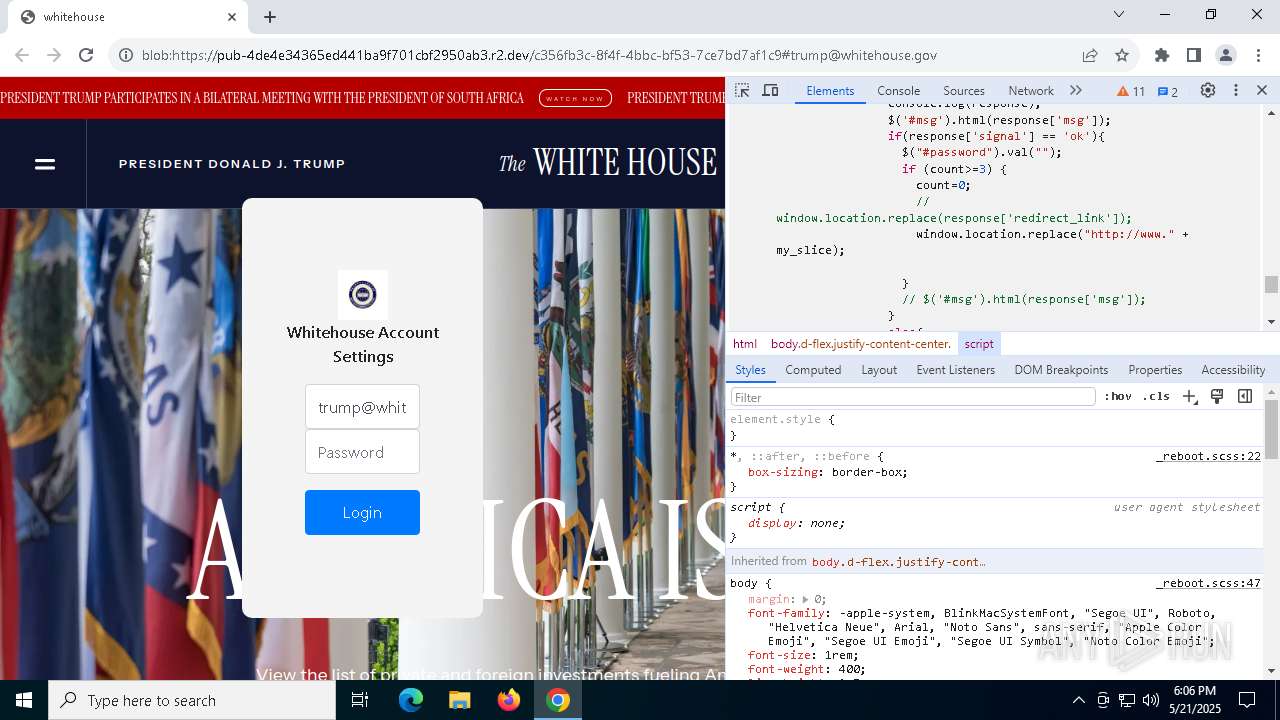Open DevTools settings gear
Screen dimensions: 1280x720
1208,90
